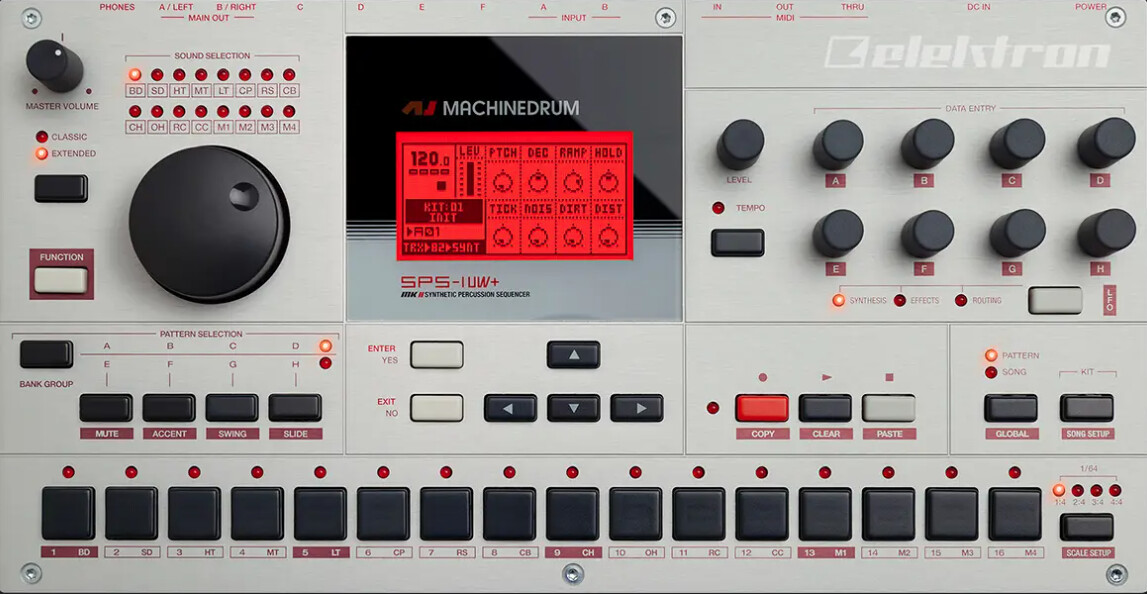
Task: Toggle trig key 11 RC
Action: pos(699,514)
